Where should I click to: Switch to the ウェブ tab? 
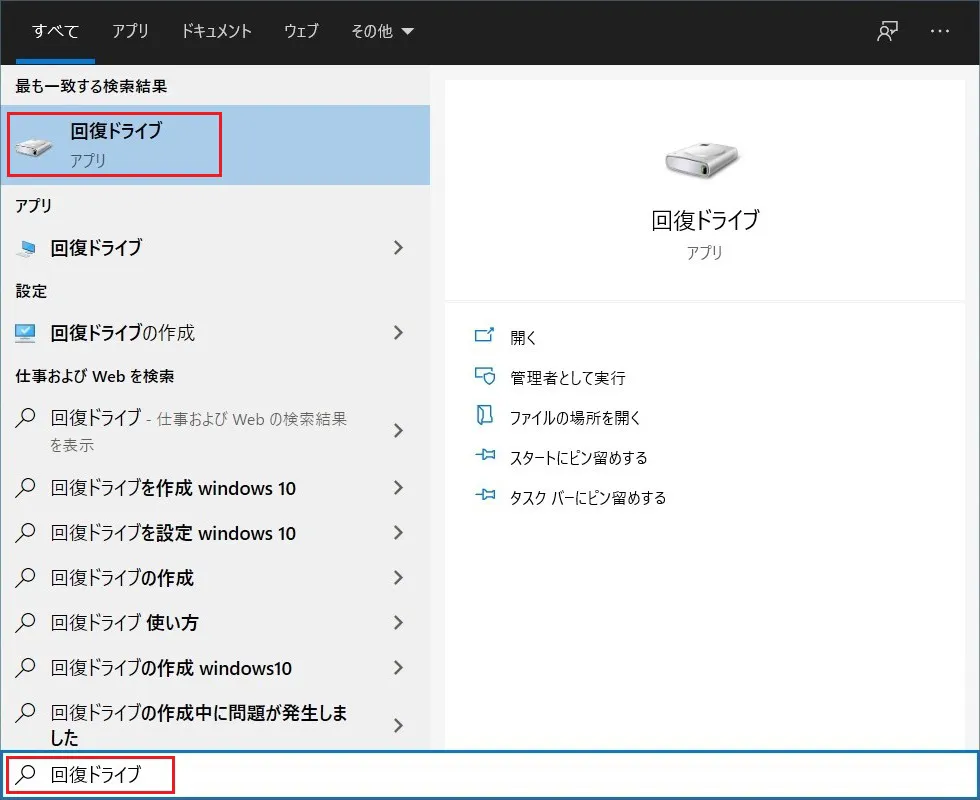click(x=301, y=31)
